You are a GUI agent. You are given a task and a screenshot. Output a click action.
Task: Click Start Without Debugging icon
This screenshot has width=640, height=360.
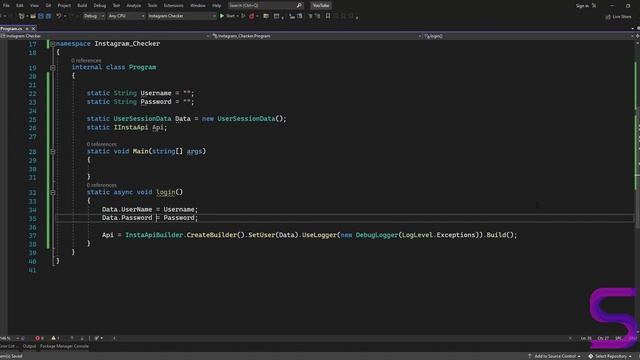244,16
